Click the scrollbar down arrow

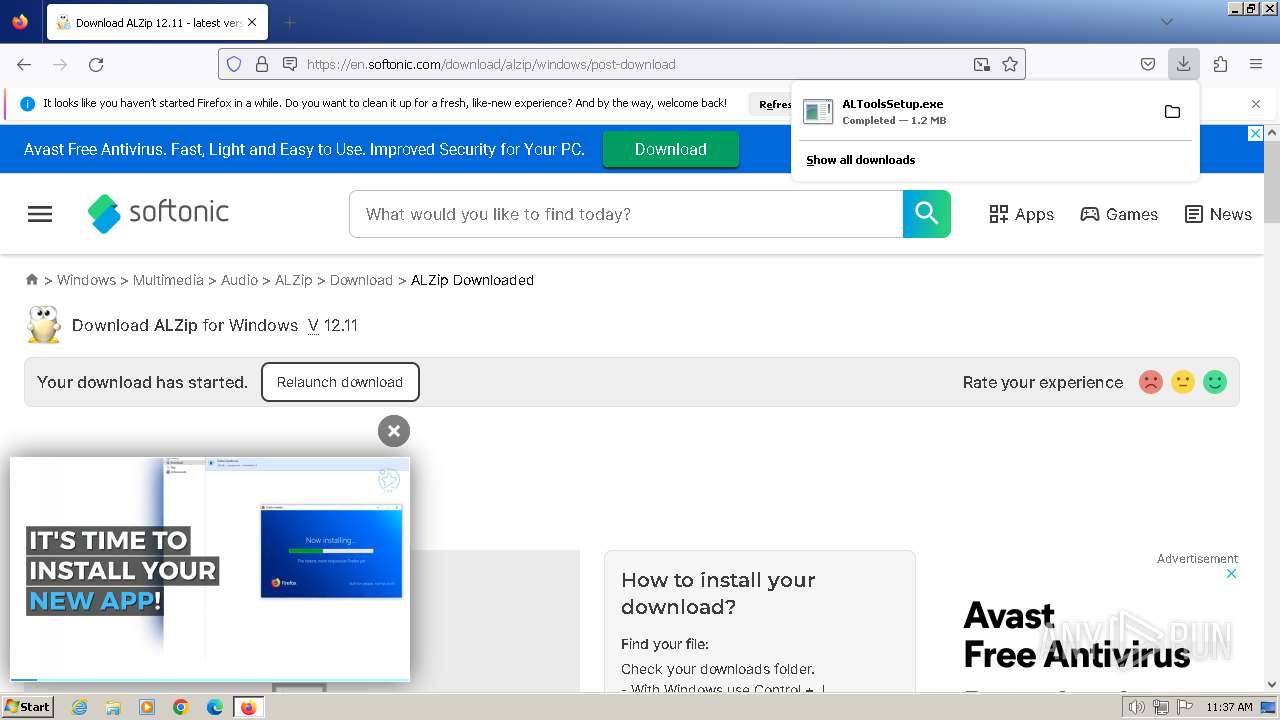point(1272,685)
